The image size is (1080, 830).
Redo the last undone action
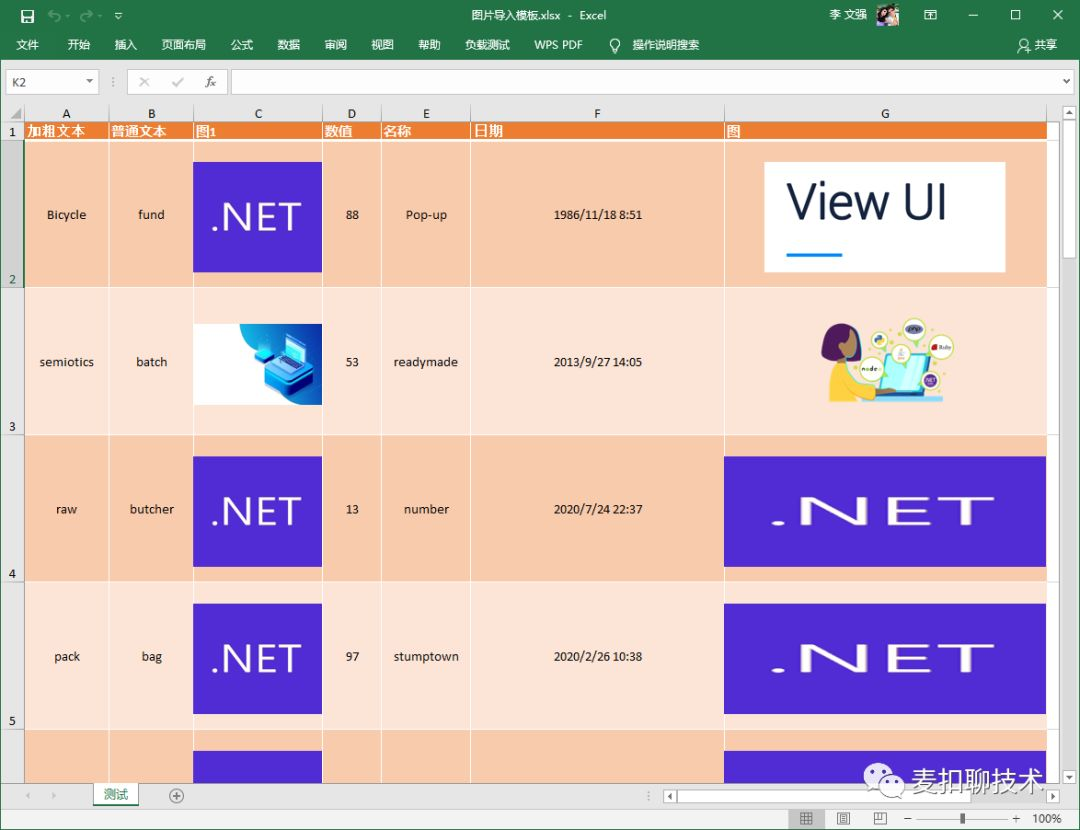[86, 16]
